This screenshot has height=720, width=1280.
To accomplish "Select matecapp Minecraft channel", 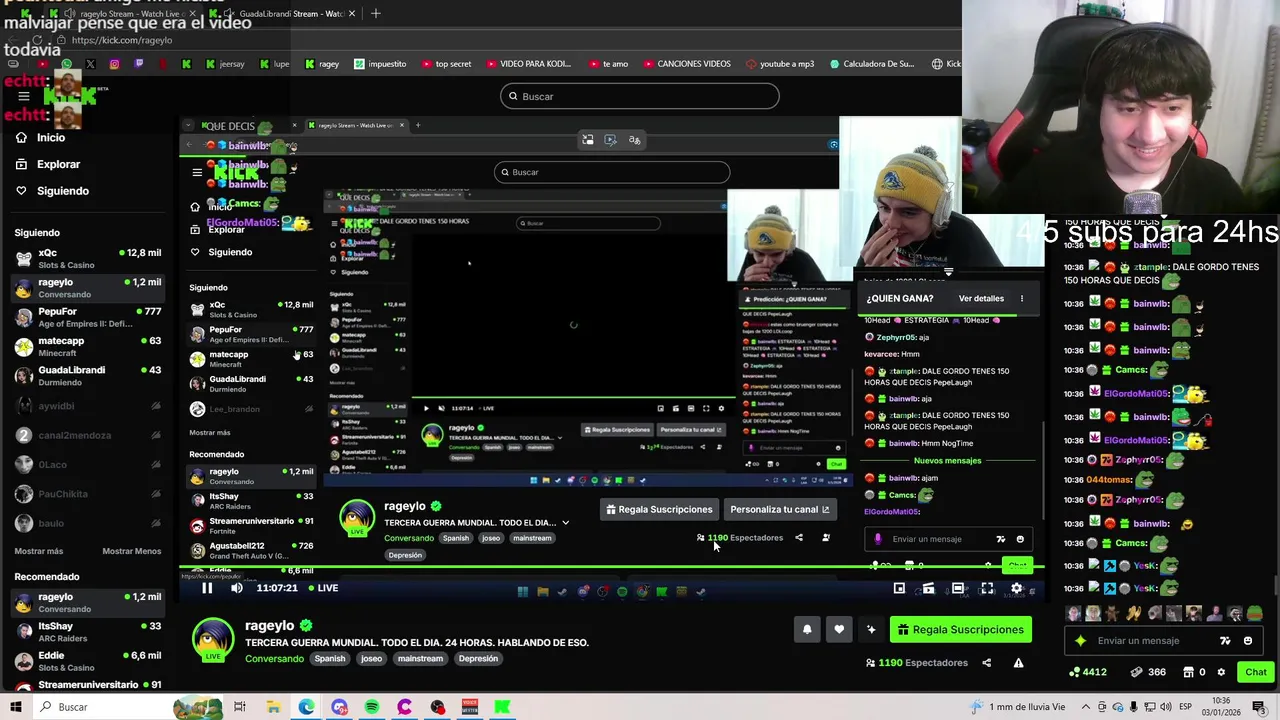I will [88, 346].
